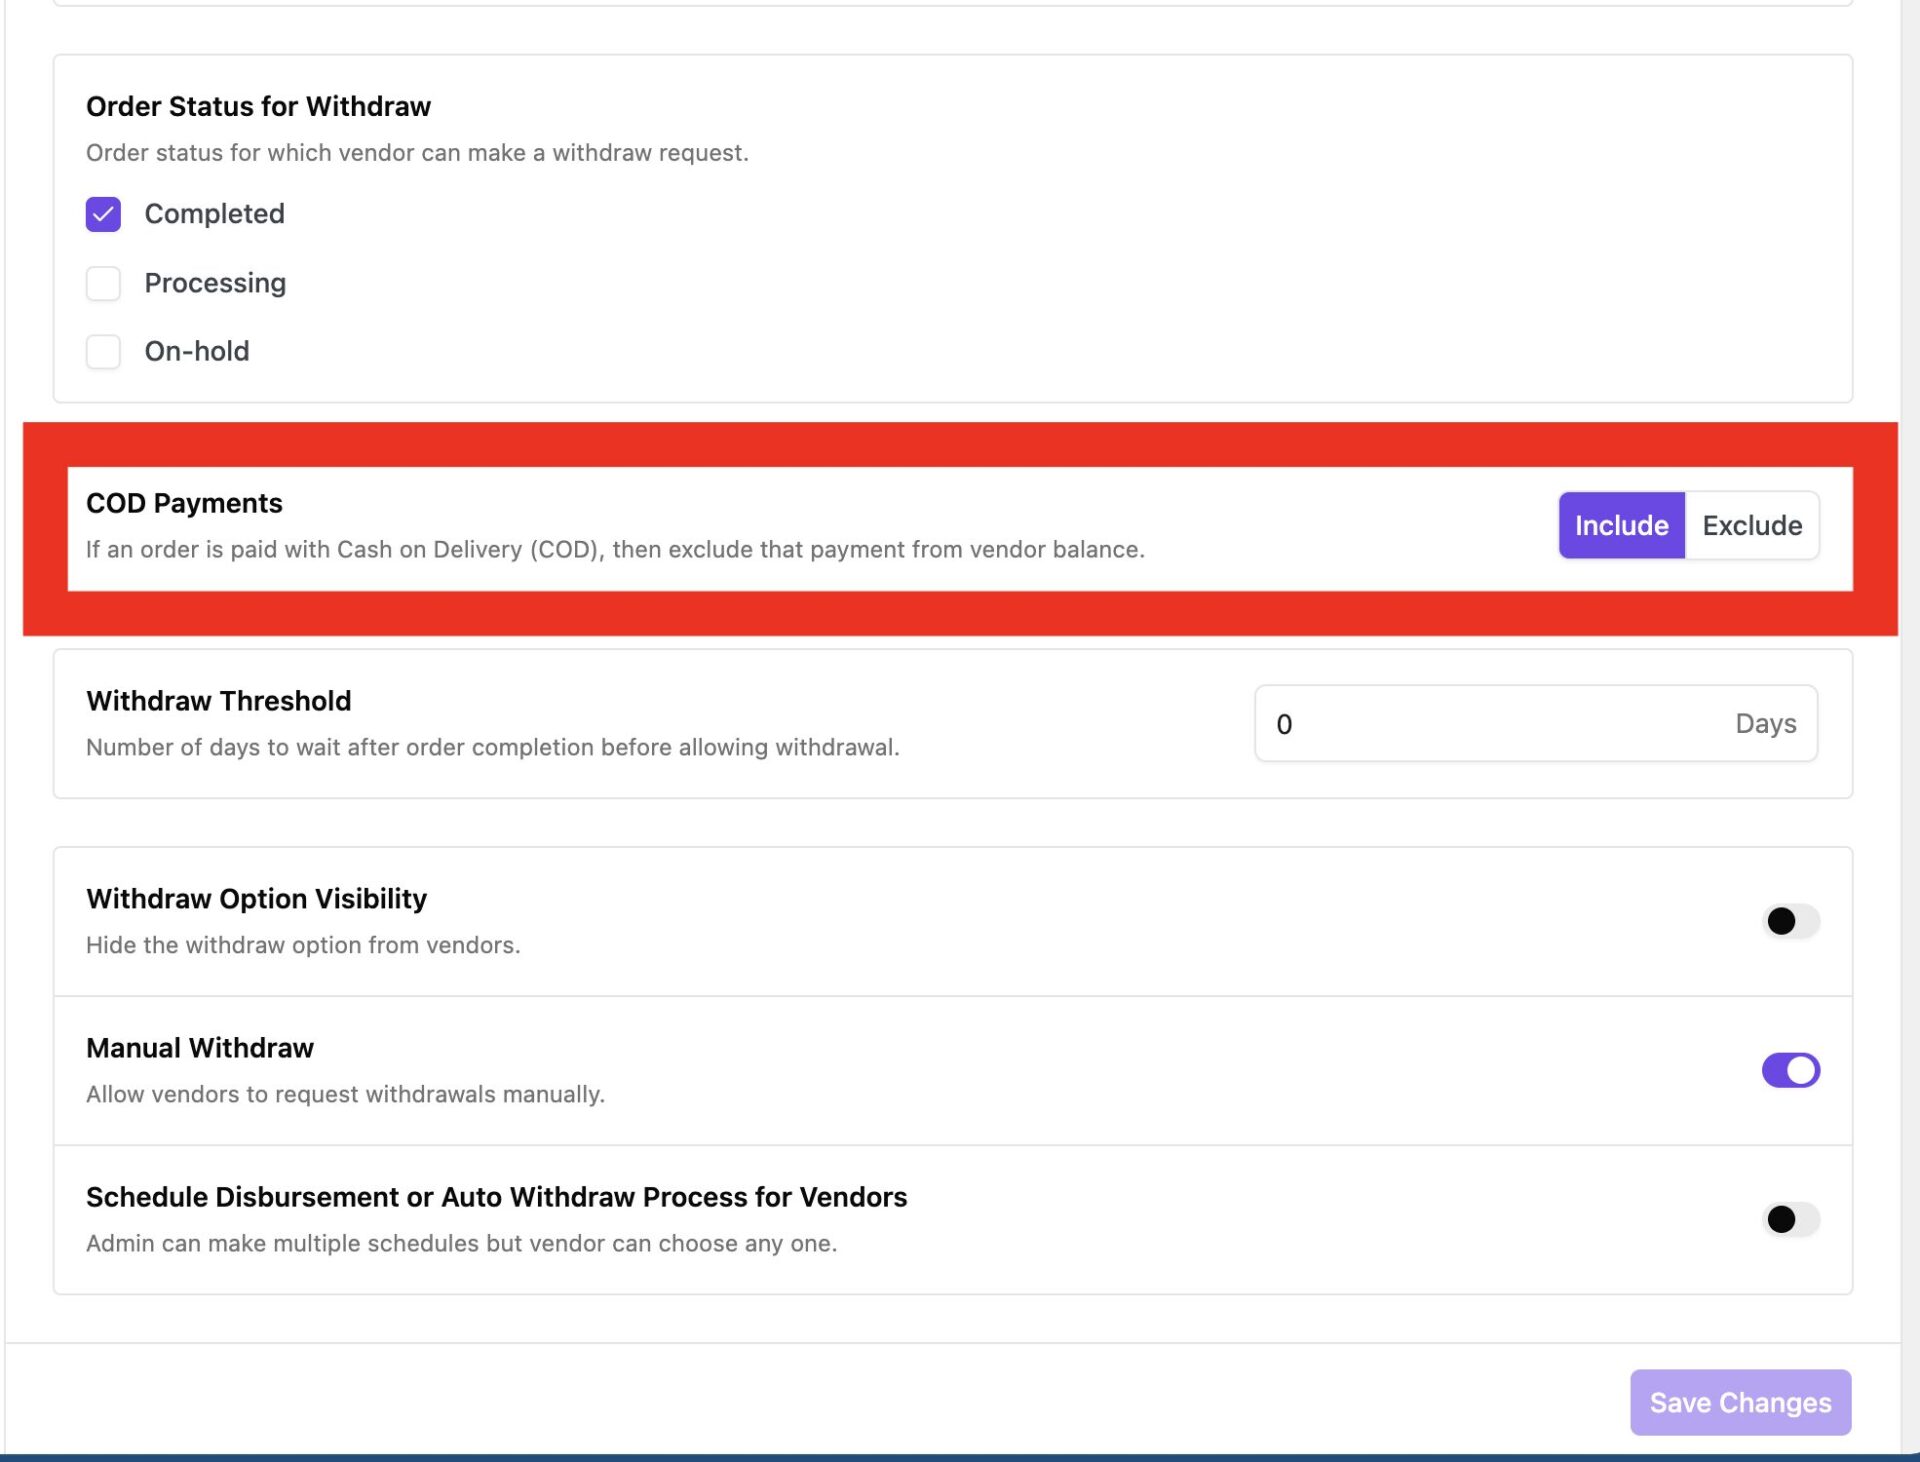Select Include for COD Payments
The width and height of the screenshot is (1920, 1462).
point(1621,525)
